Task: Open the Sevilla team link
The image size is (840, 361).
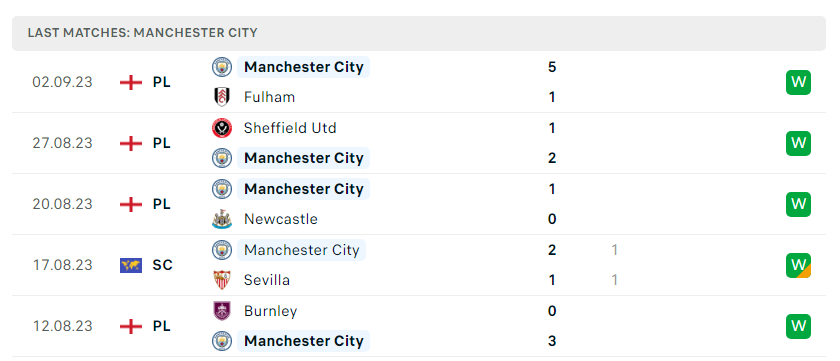Action: [267, 280]
